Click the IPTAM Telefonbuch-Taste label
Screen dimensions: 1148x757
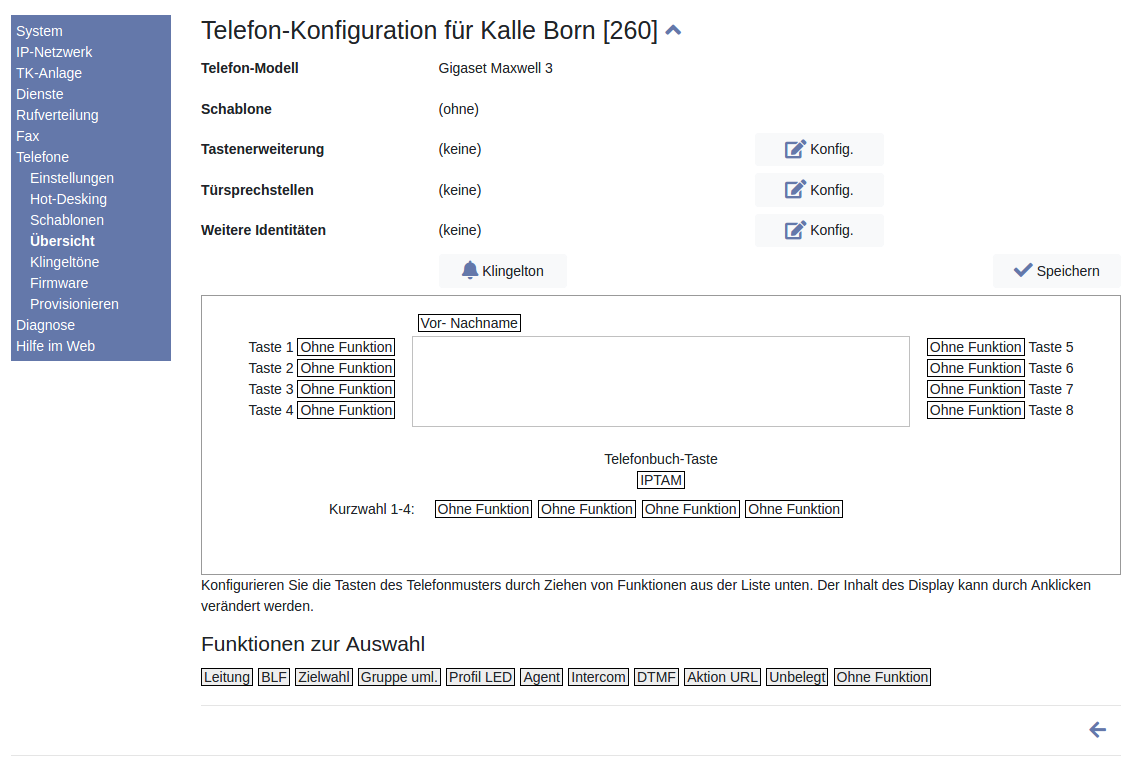pyautogui.click(x=661, y=480)
